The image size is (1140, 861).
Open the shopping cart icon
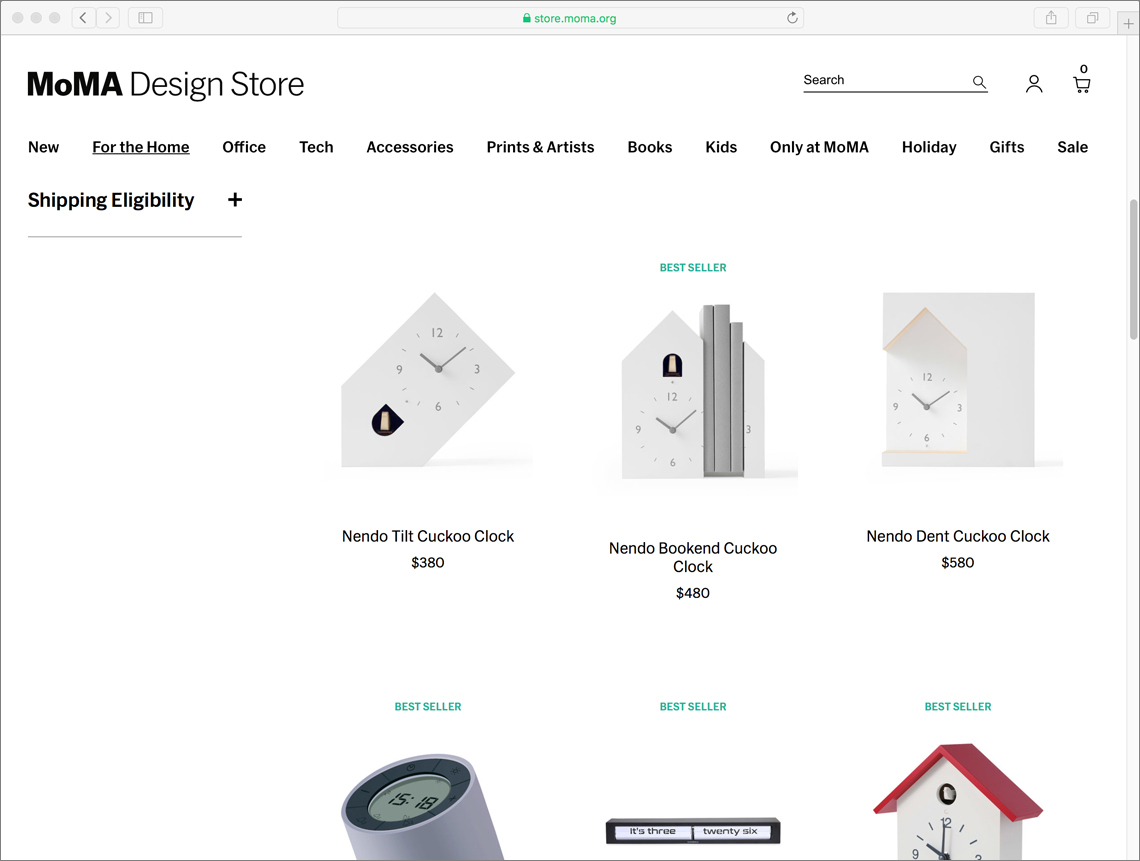[x=1082, y=84]
